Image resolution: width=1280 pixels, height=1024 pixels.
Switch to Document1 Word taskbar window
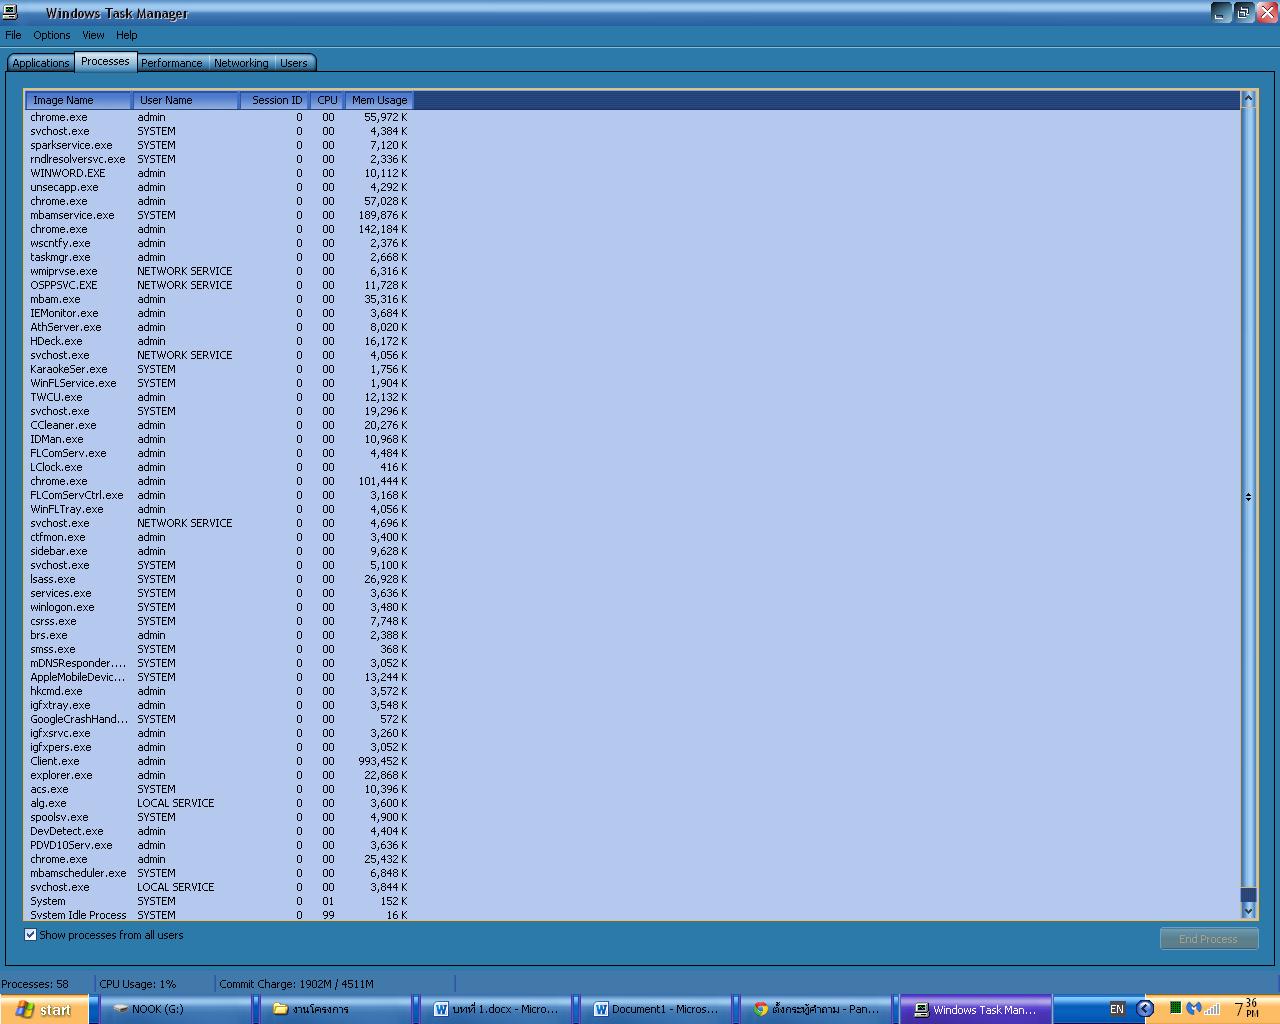coord(658,1009)
